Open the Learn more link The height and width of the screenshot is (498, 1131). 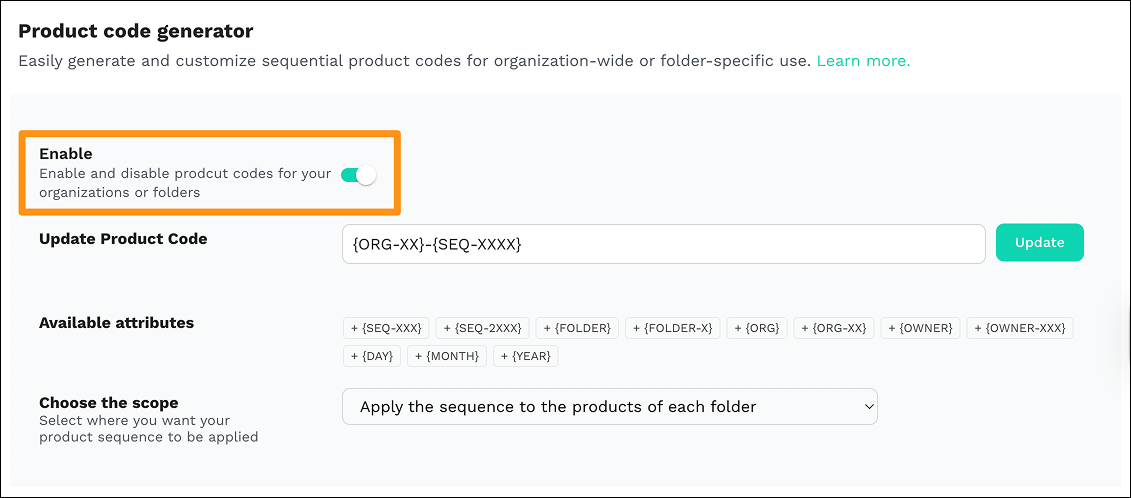click(x=863, y=61)
